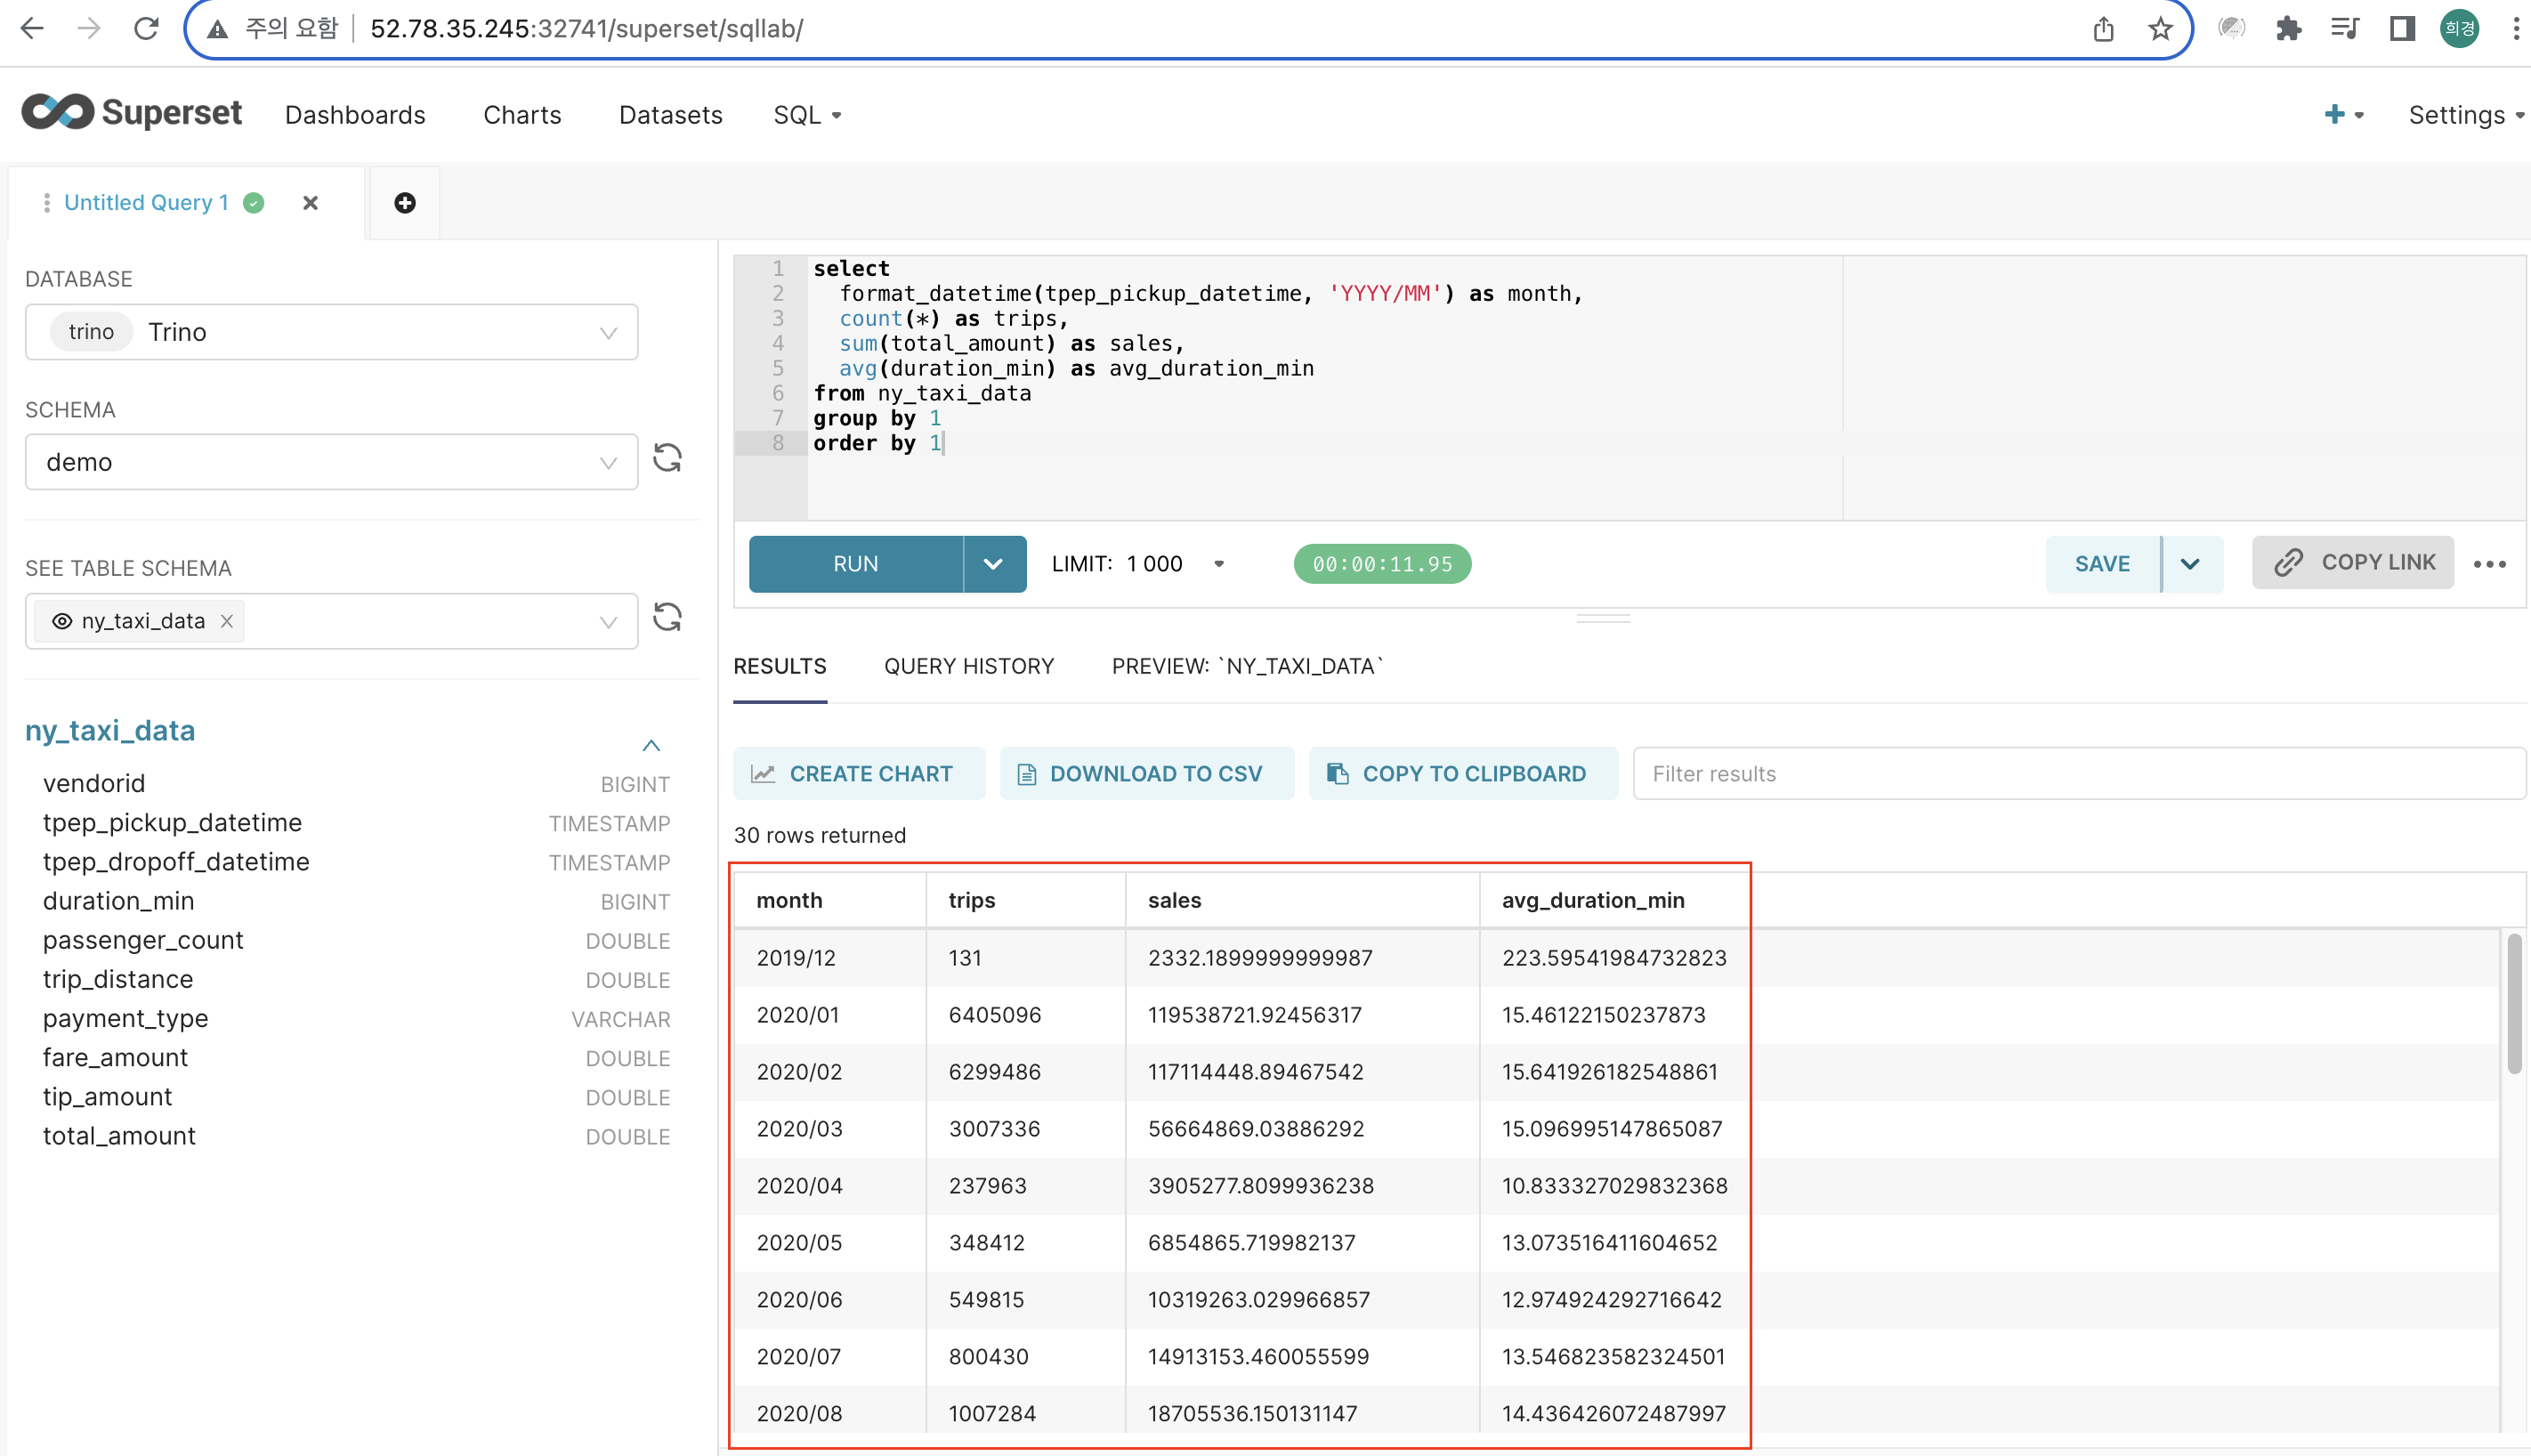Click the Filter results input field

click(x=2078, y=773)
